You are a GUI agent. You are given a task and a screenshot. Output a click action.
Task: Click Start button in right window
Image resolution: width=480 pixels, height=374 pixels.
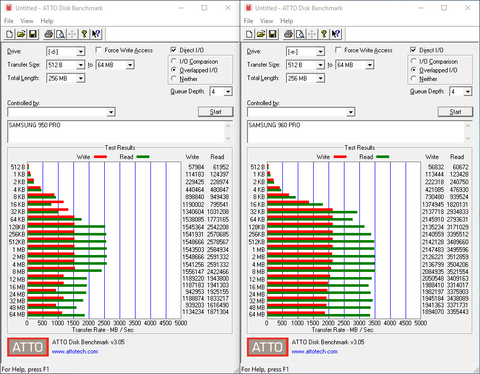tap(455, 112)
